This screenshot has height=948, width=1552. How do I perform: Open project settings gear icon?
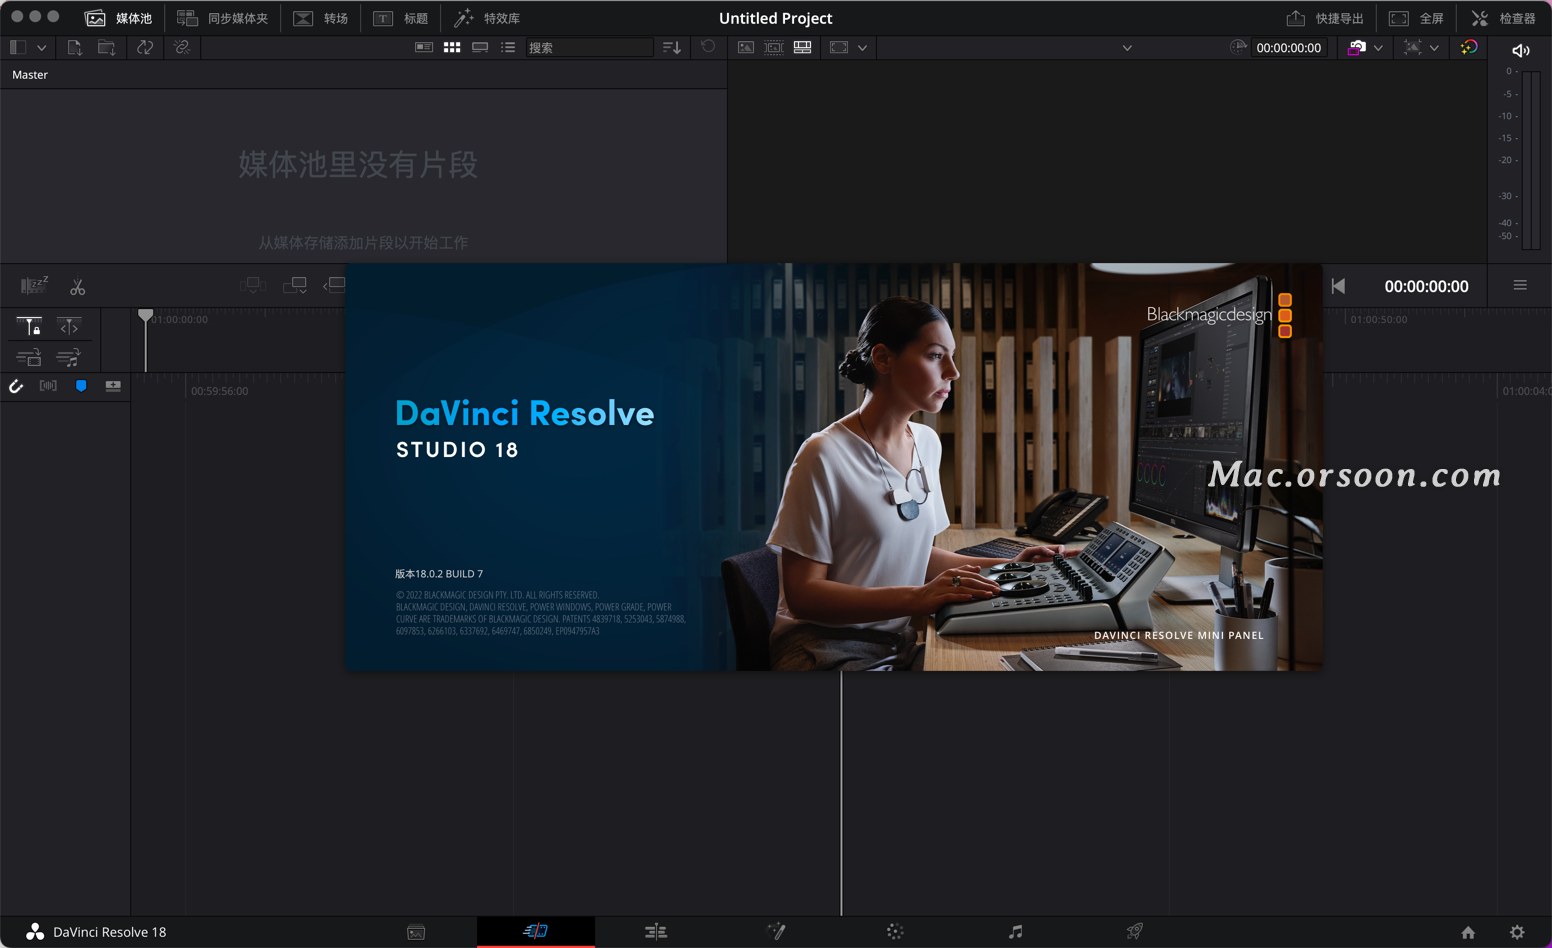[1517, 932]
